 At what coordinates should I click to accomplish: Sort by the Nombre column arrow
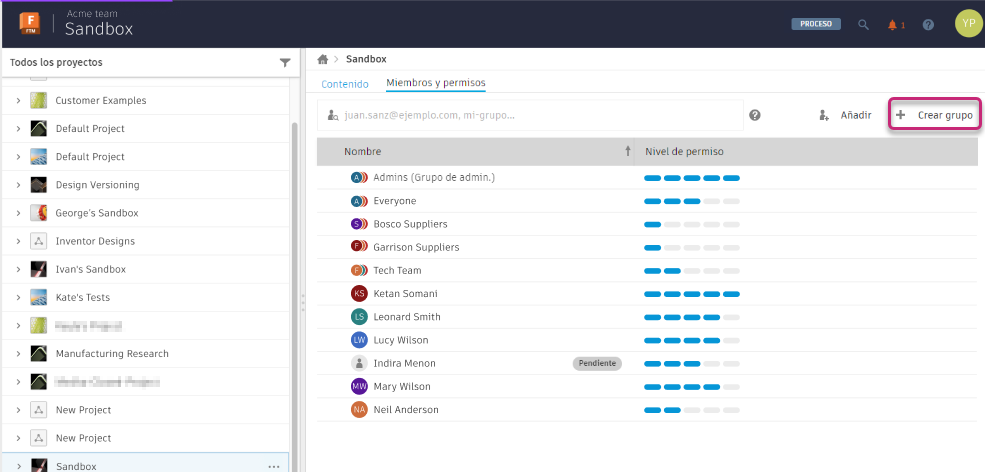(627, 151)
